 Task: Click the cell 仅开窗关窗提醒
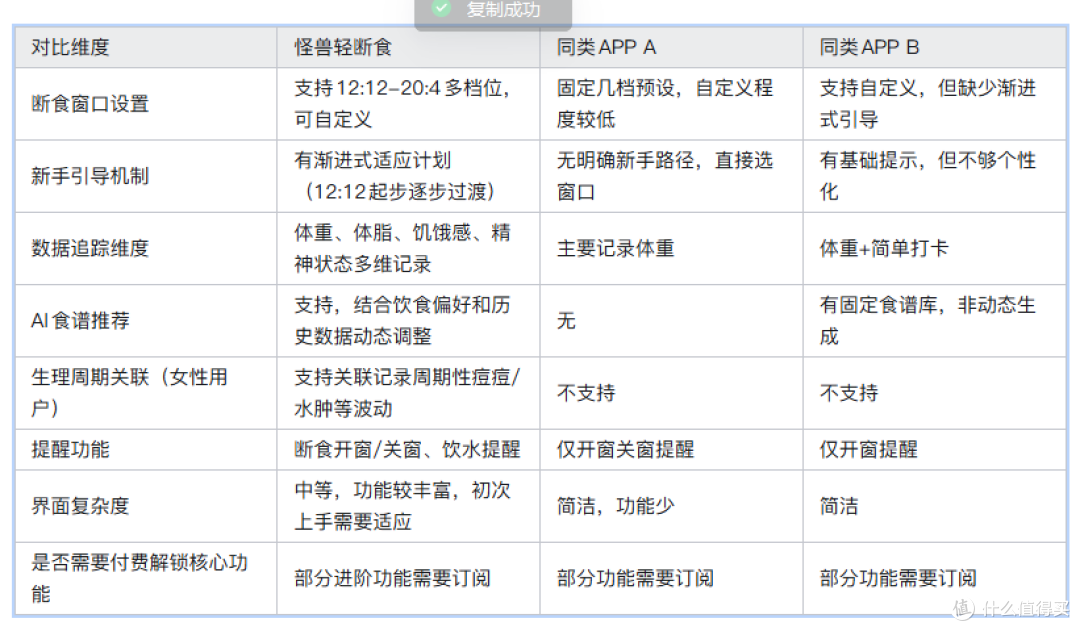click(x=672, y=450)
